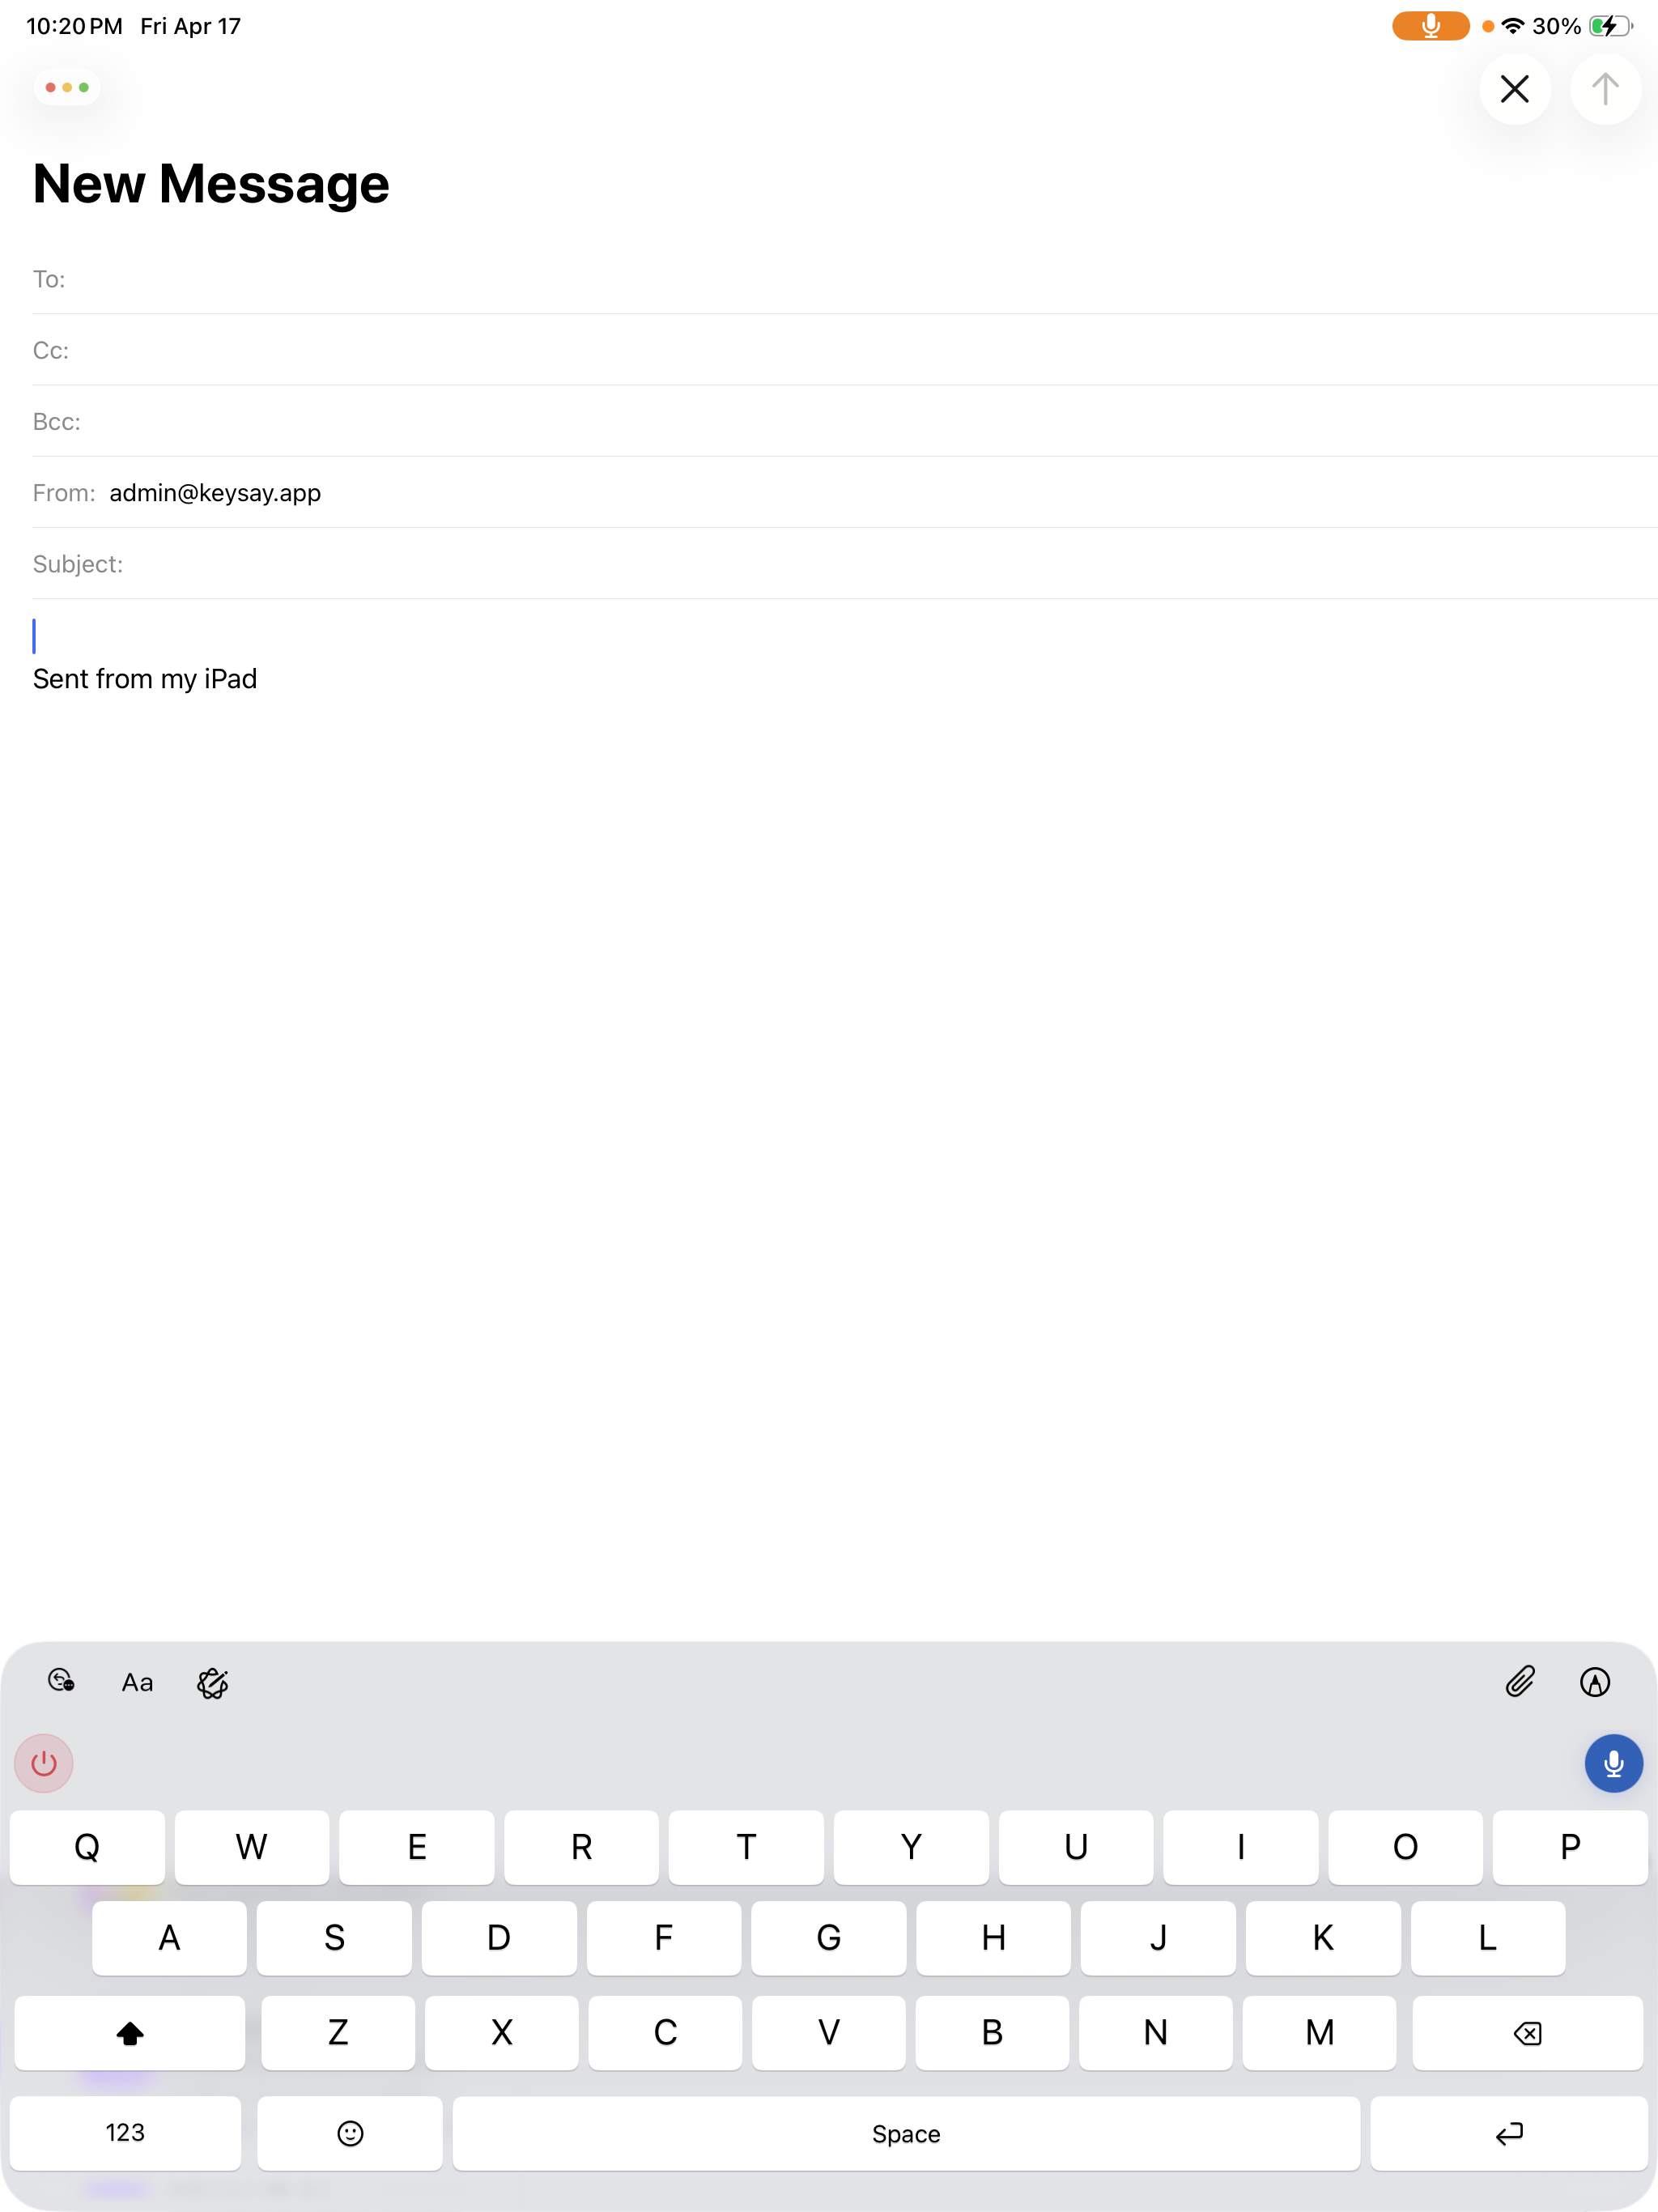Tap the Space bar
This screenshot has width=1658, height=2212.
click(906, 2133)
